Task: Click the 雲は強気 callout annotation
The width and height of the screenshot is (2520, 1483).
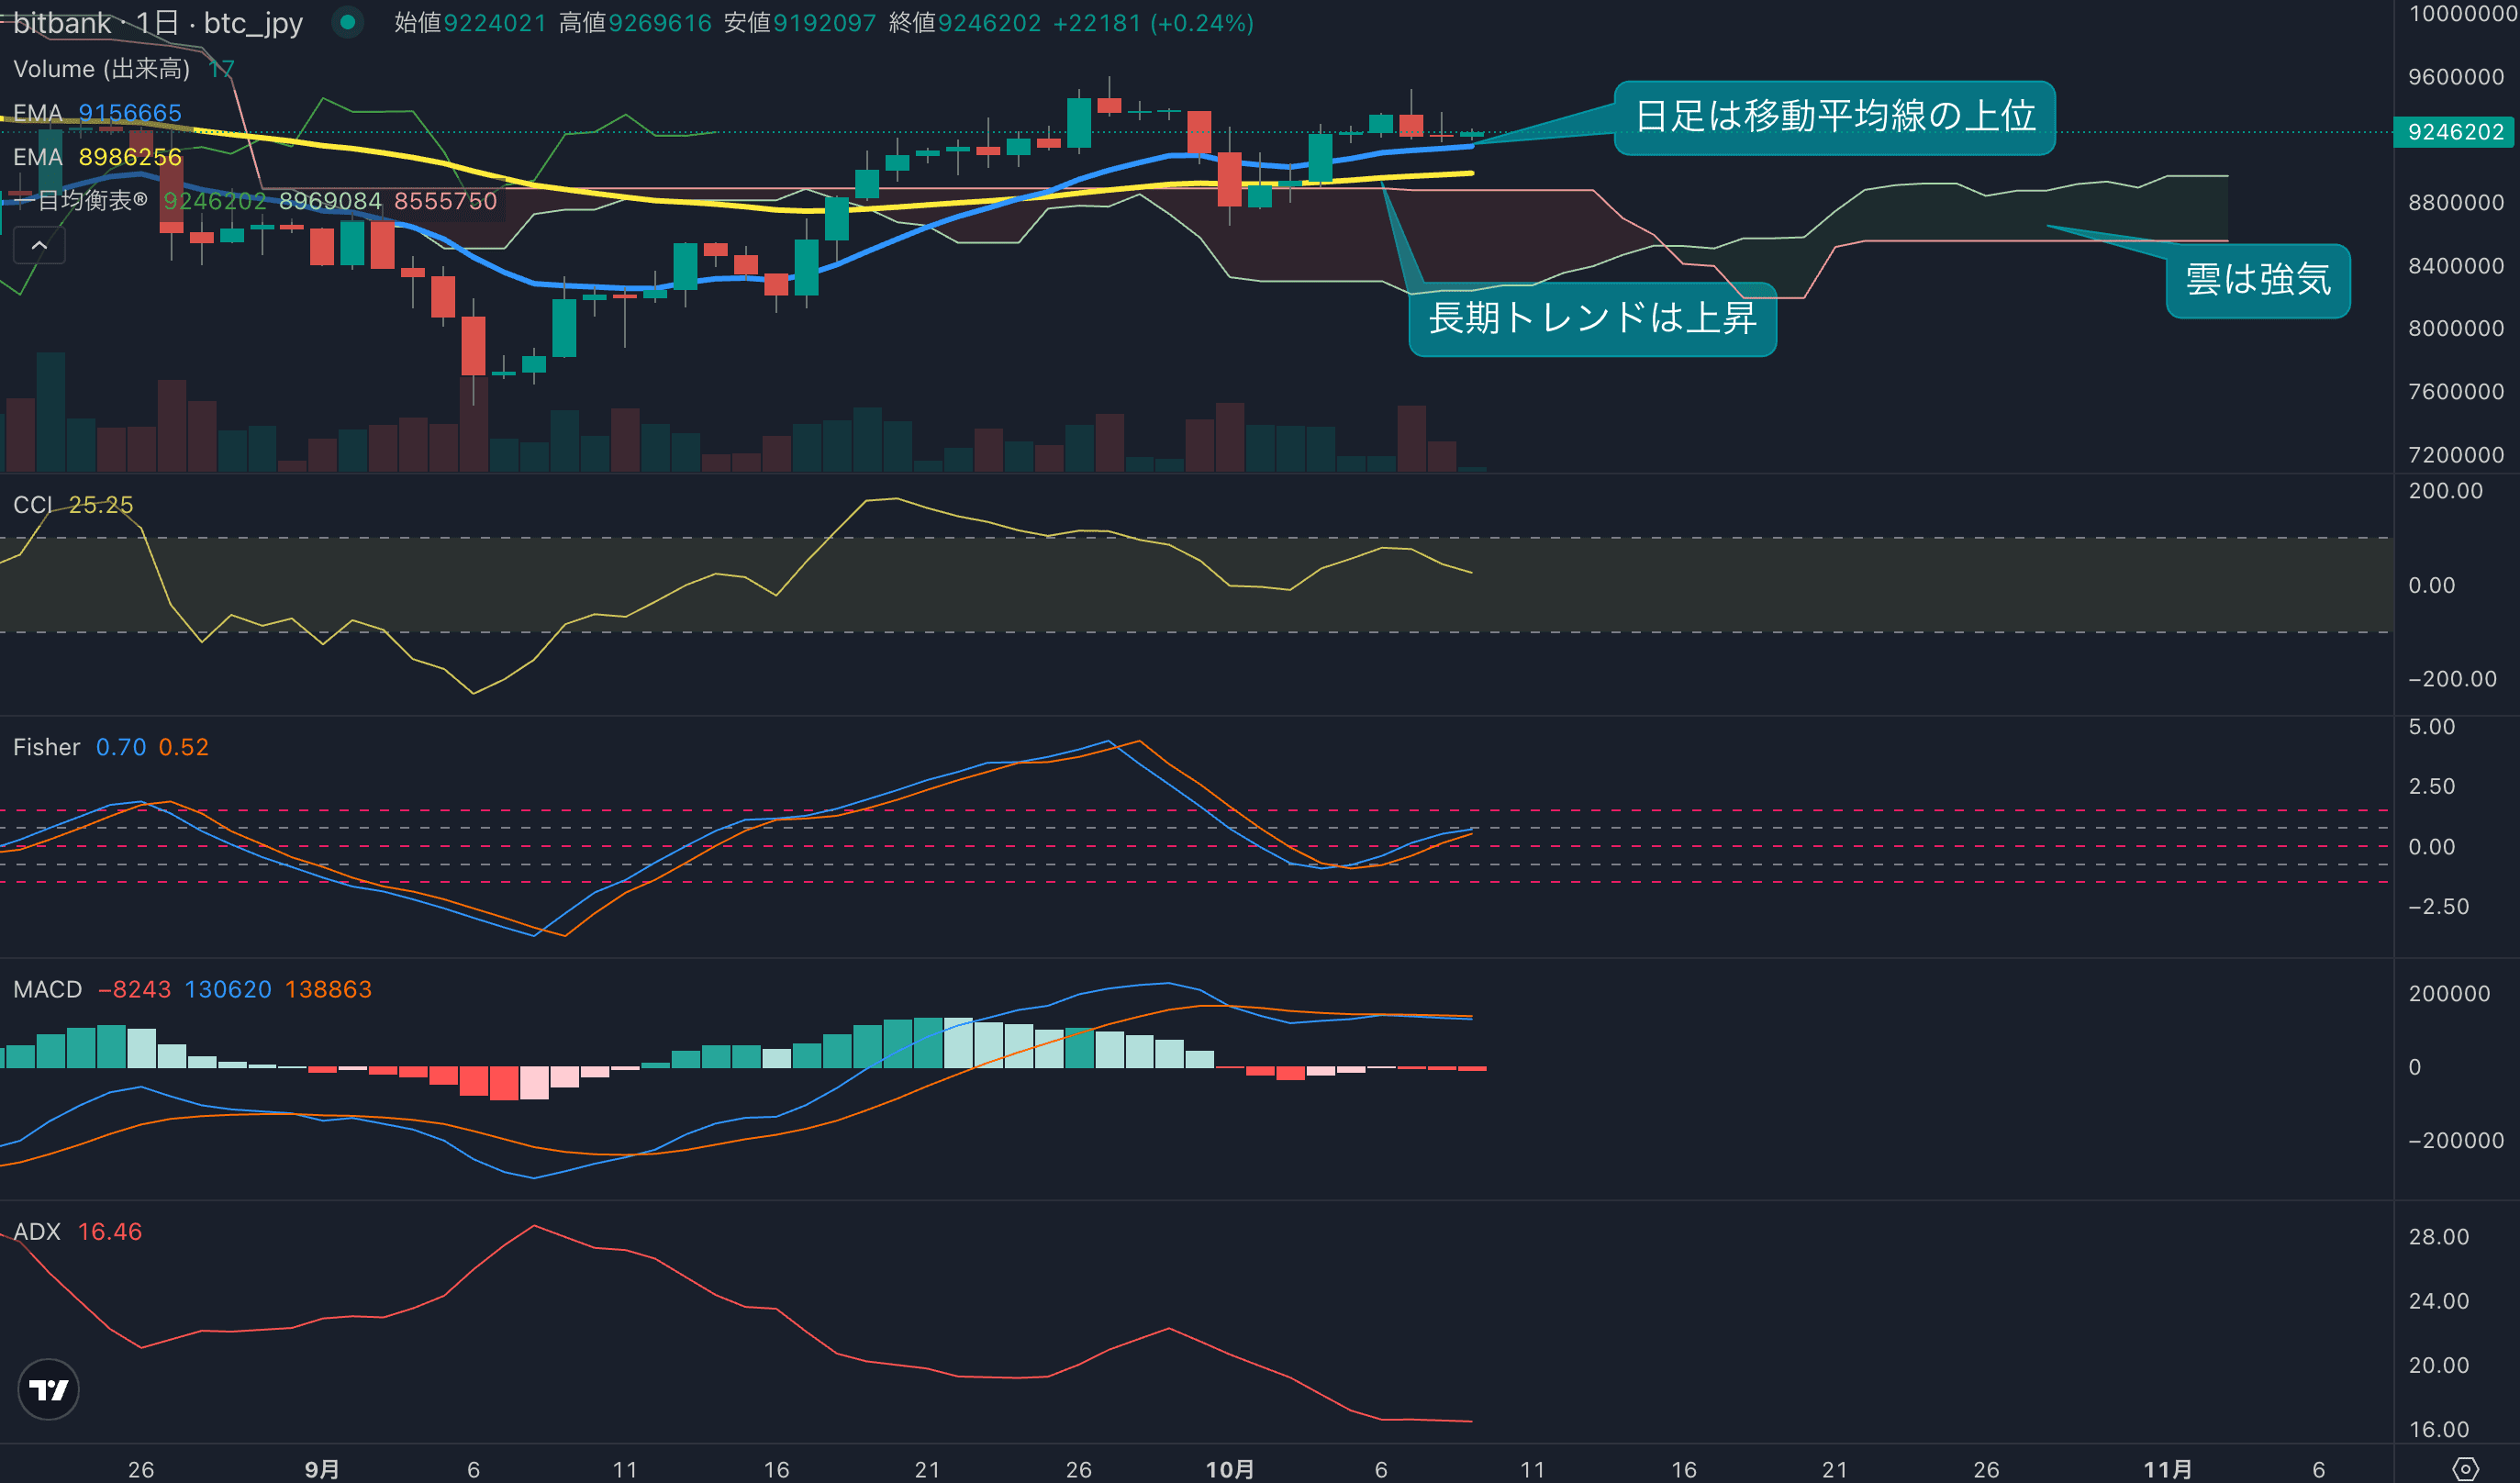Action: pos(2258,280)
